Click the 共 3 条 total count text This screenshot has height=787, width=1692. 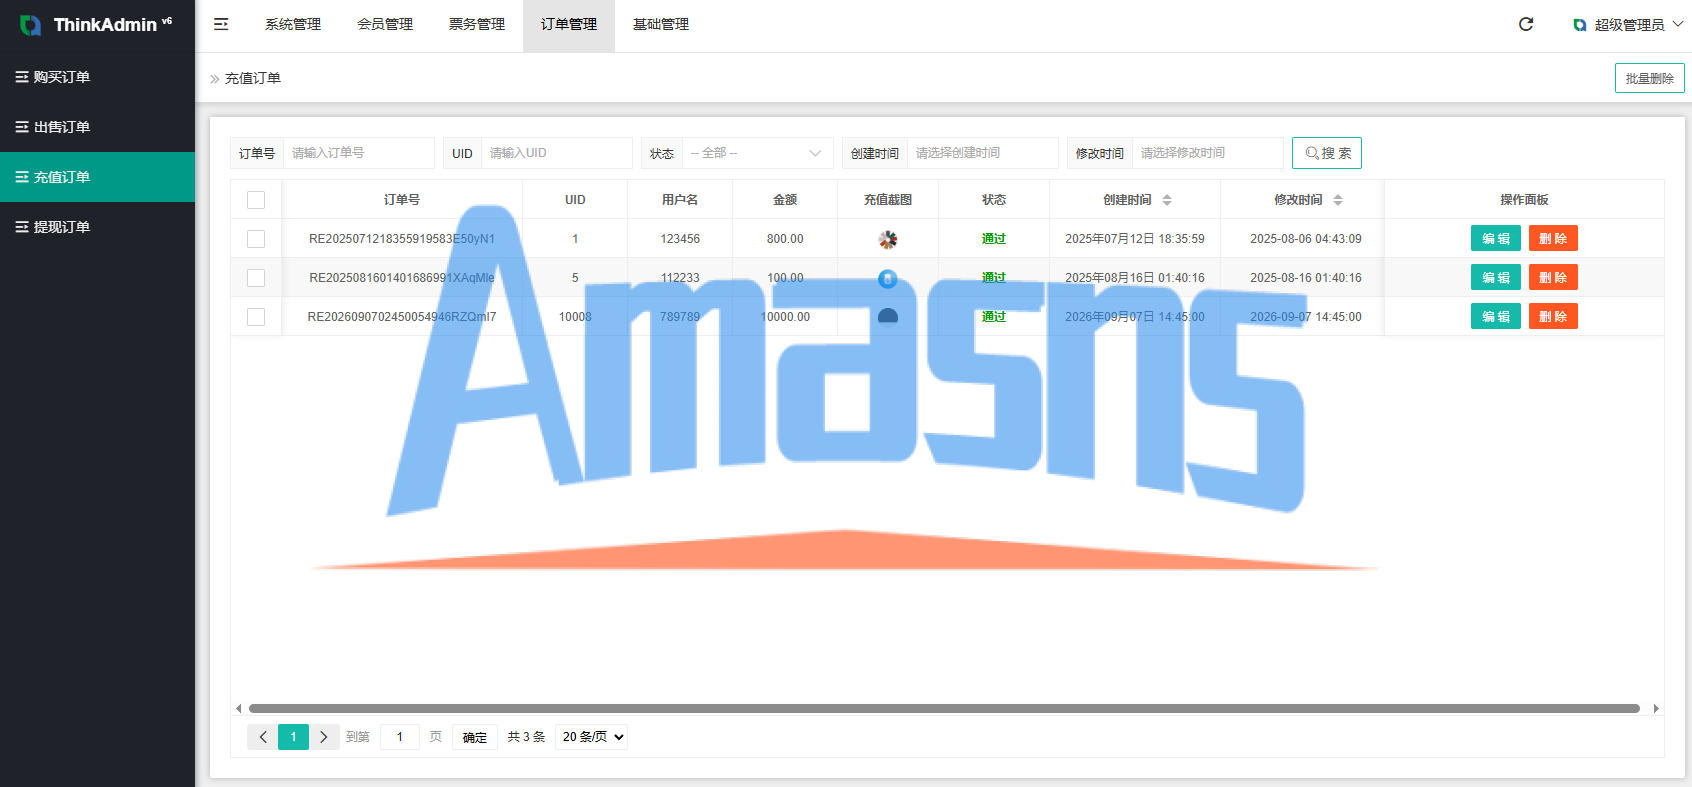(526, 737)
